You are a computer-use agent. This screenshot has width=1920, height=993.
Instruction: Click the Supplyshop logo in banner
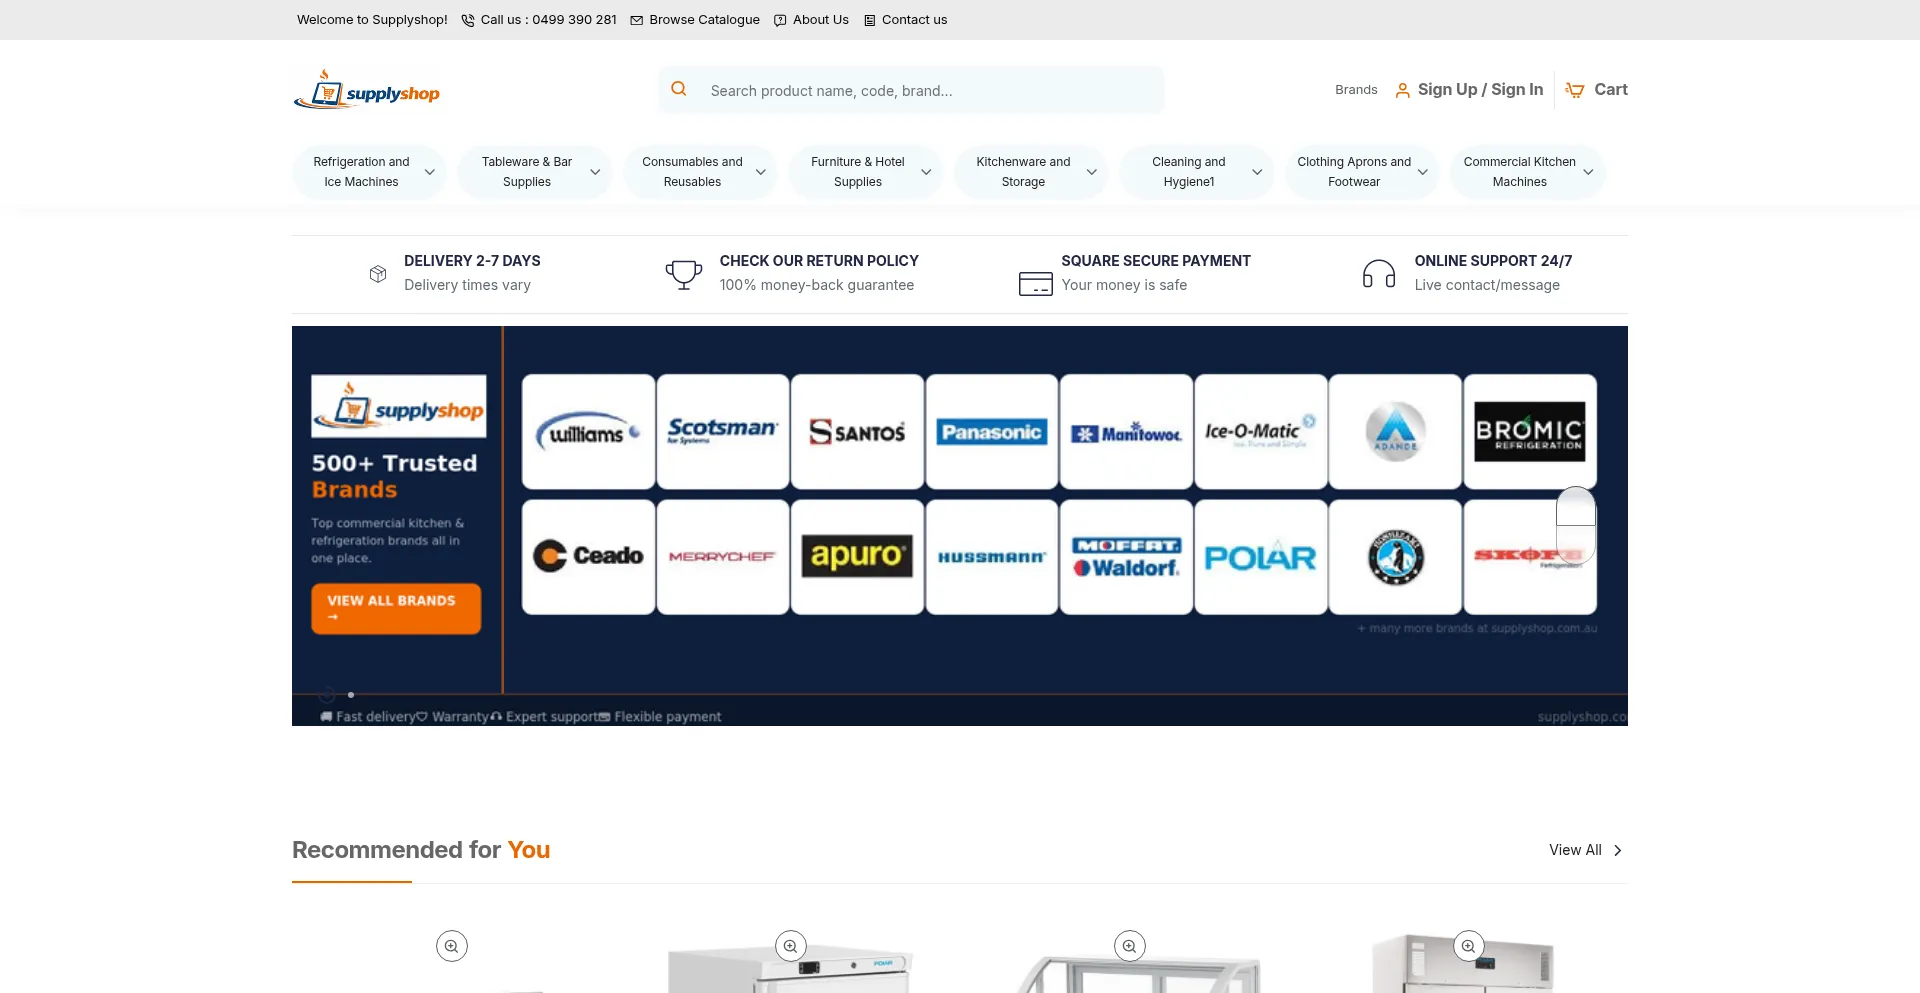tap(399, 406)
